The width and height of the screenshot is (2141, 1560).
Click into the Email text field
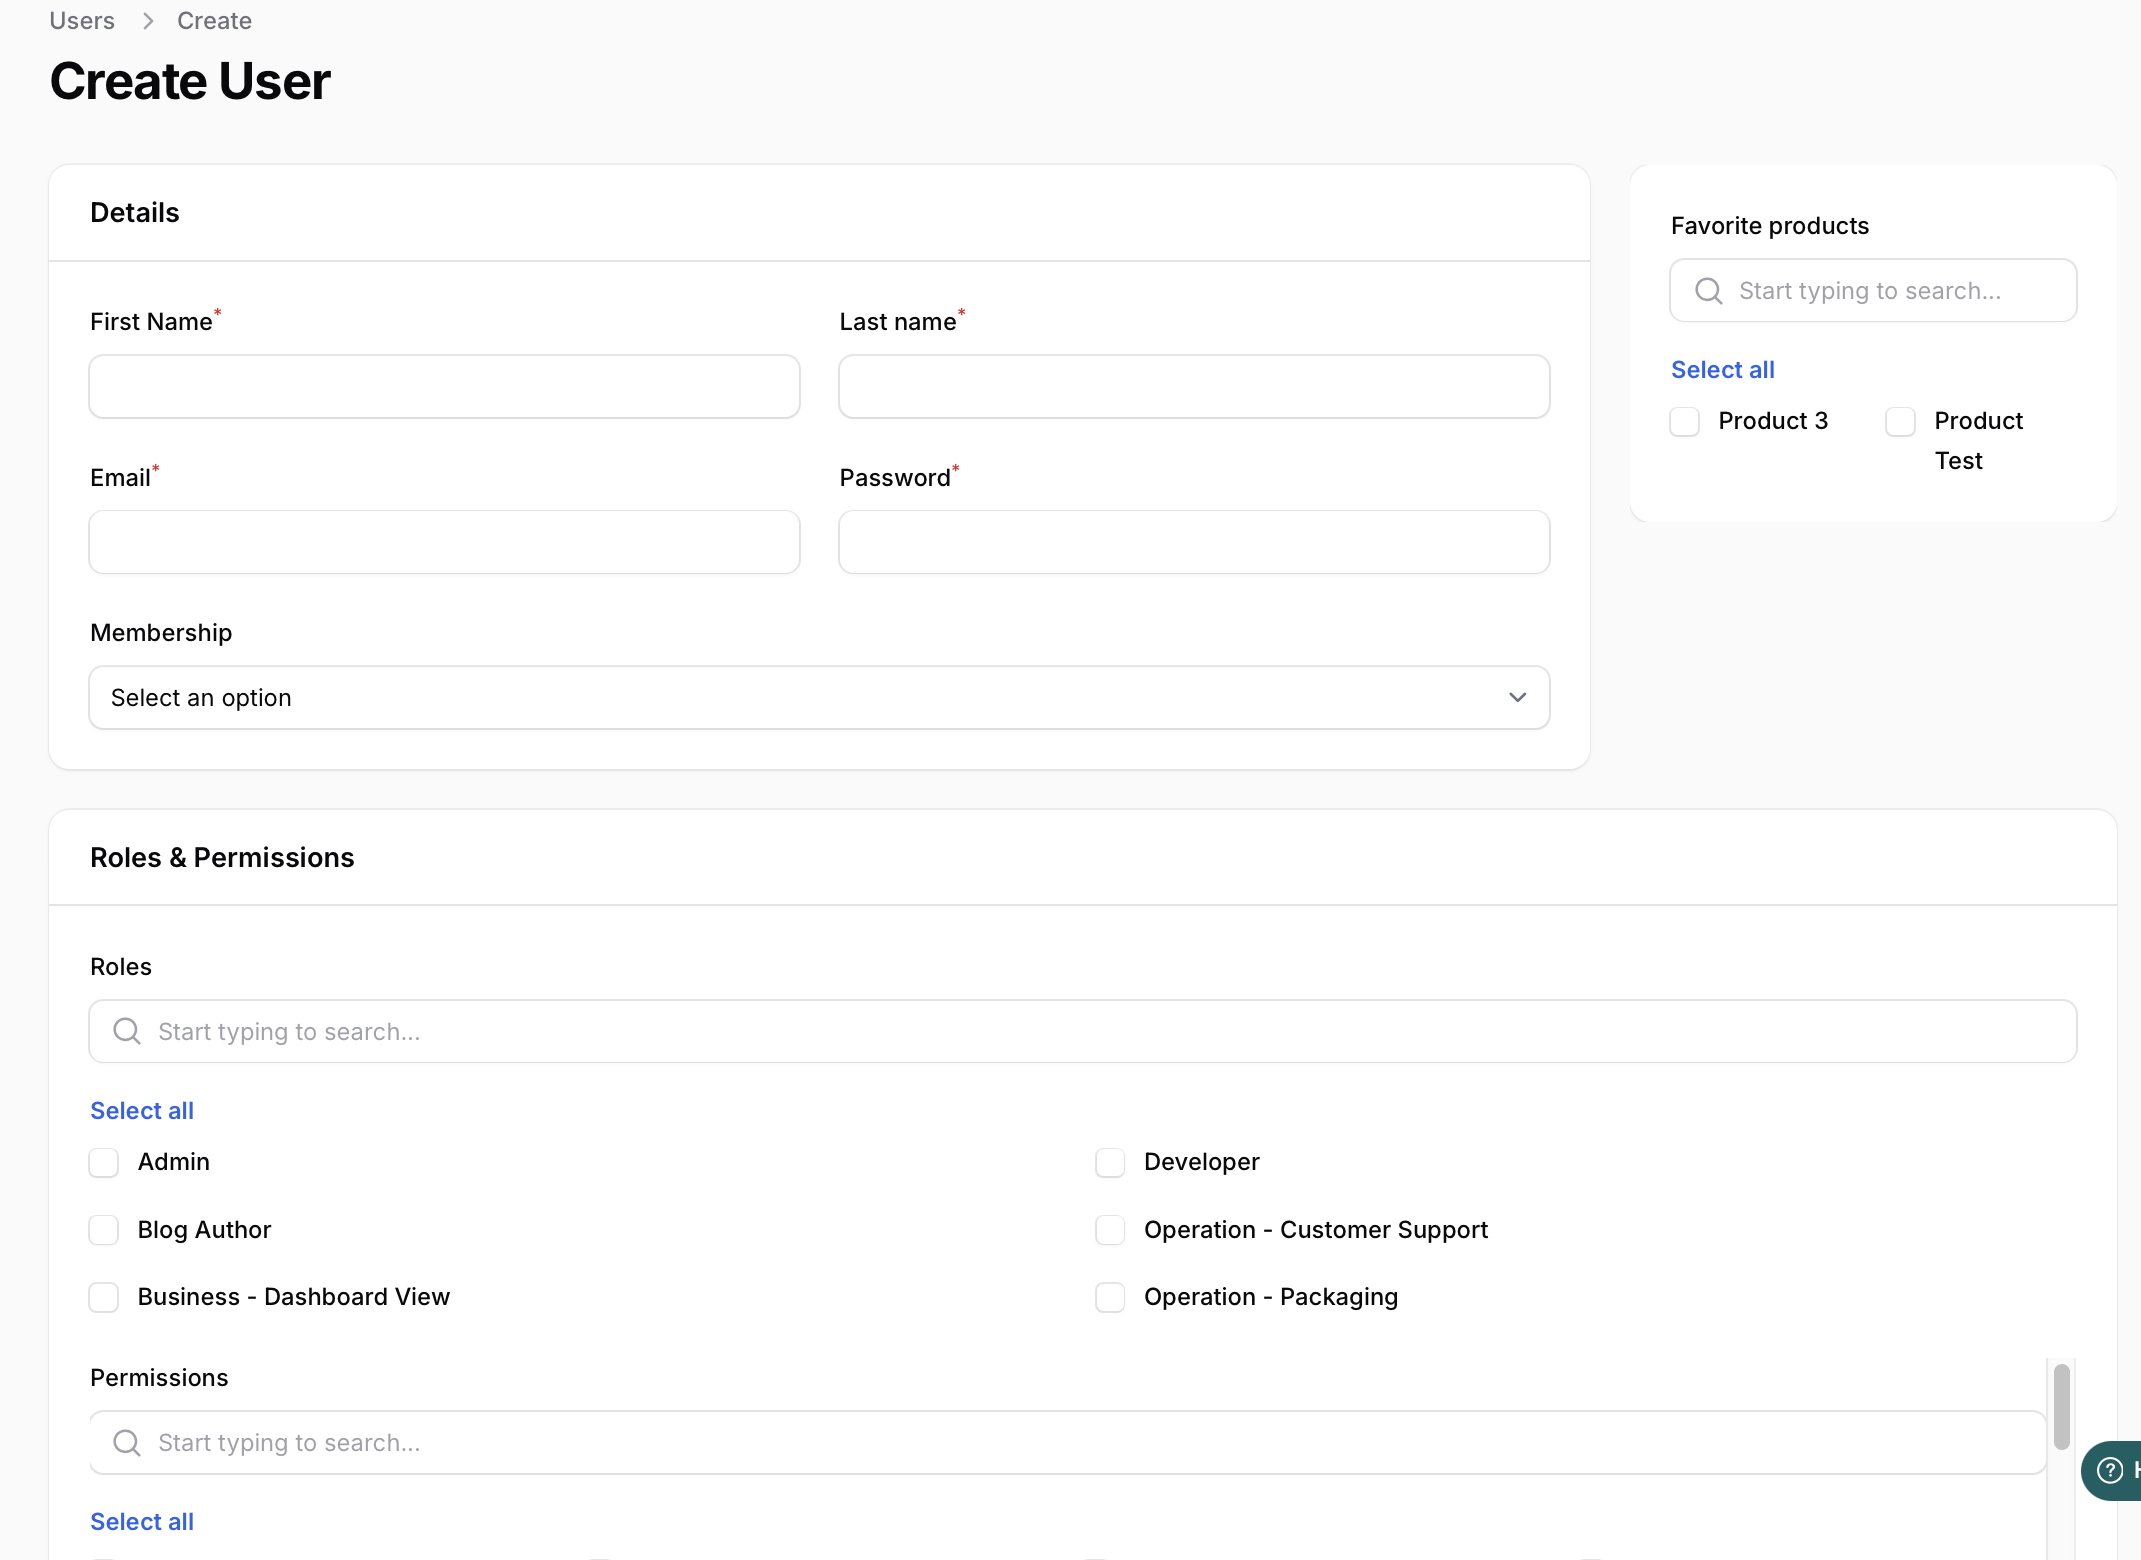point(444,542)
